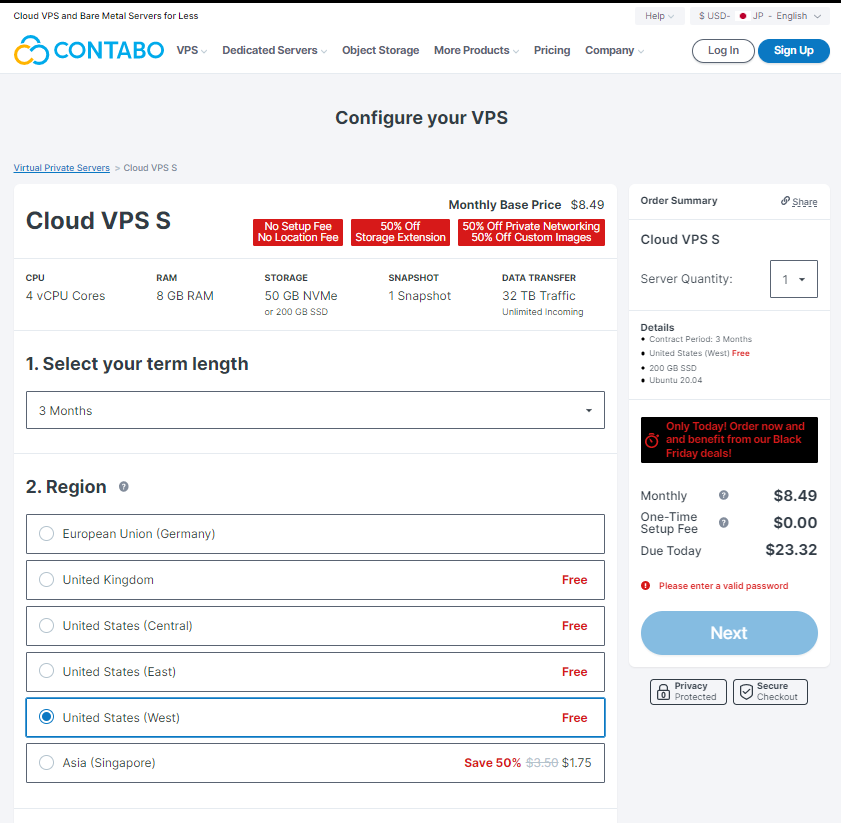Image resolution: width=841 pixels, height=823 pixels.
Task: Click the Monthly price help icon
Action: [x=724, y=495]
